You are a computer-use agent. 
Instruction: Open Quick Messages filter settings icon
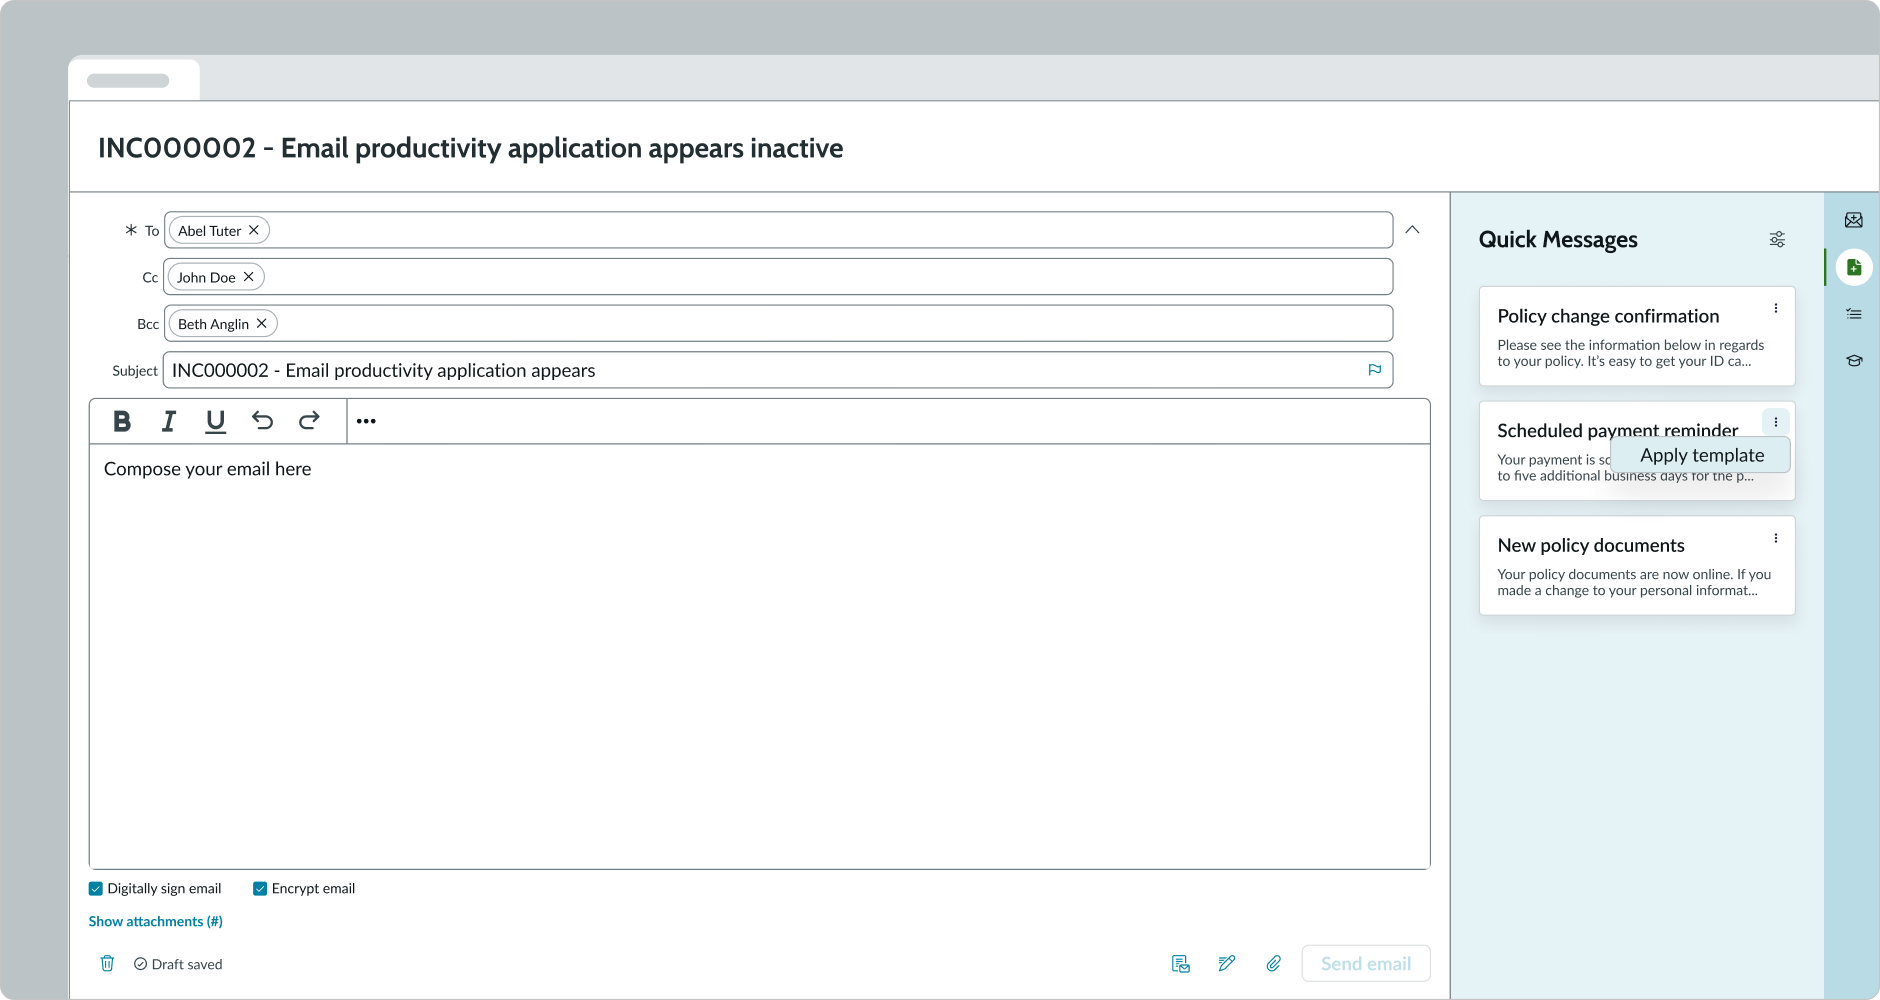pyautogui.click(x=1777, y=240)
